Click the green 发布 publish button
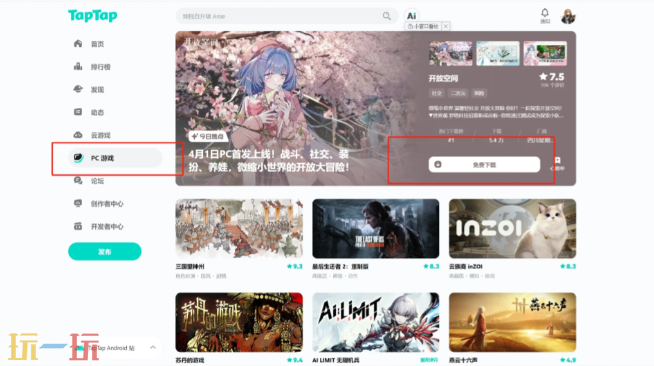Viewport: 654px width, 366px height. 105,252
